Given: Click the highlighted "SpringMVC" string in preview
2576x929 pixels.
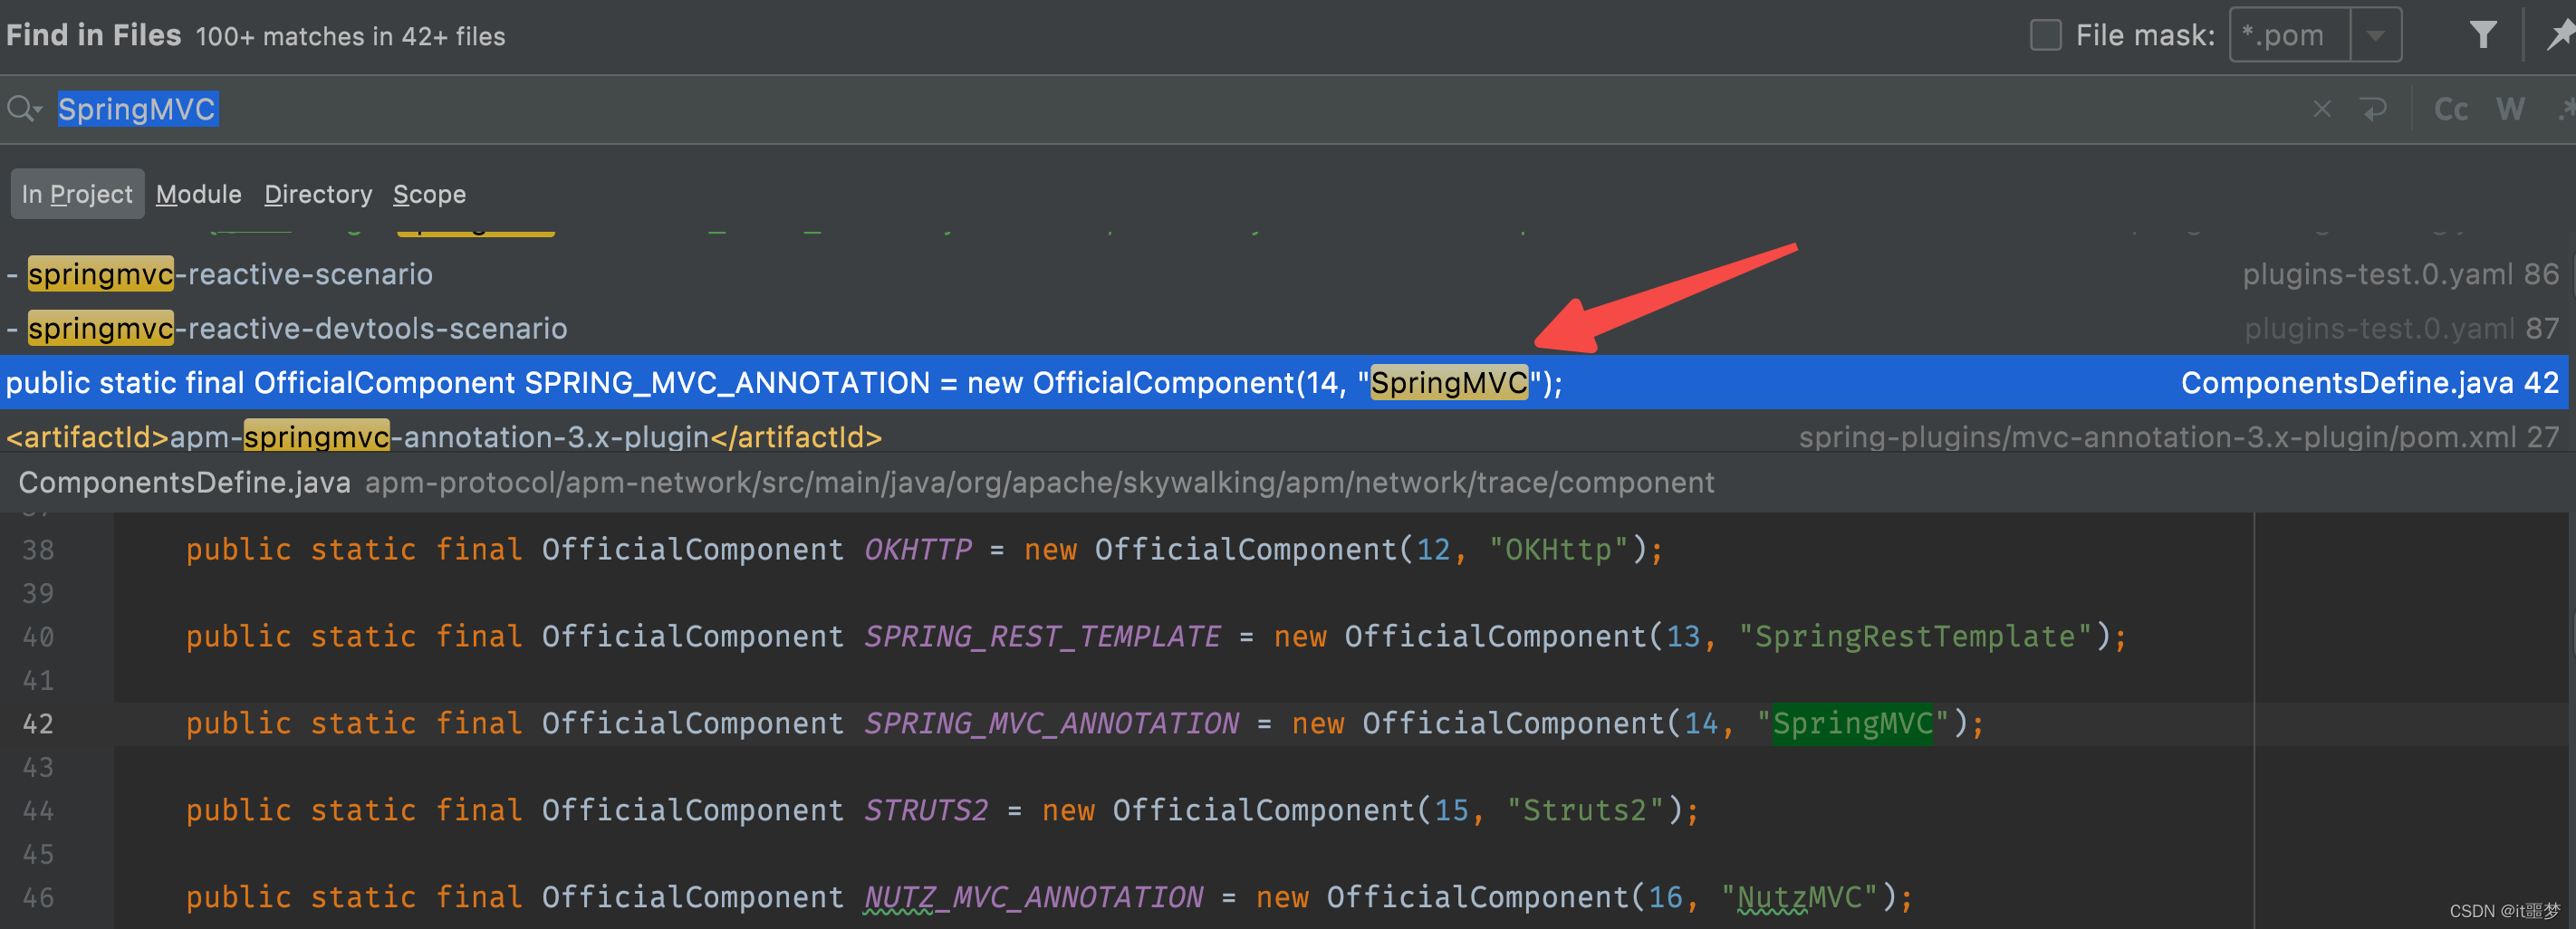Looking at the screenshot, I should [1852, 724].
